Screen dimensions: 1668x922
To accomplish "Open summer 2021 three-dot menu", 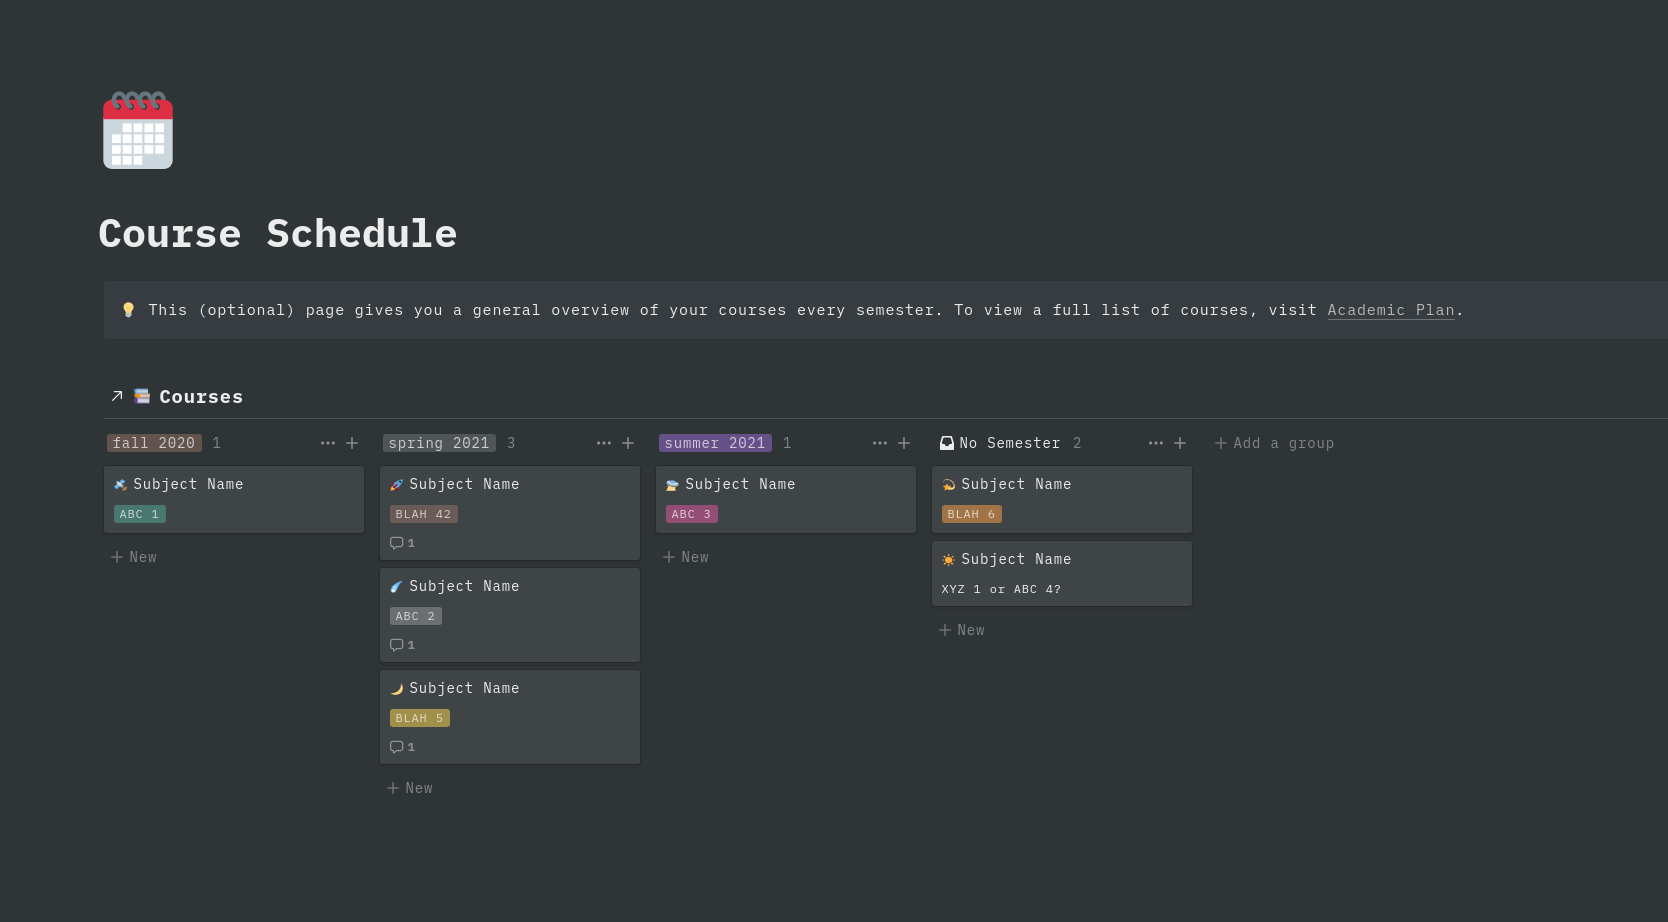I will coord(880,443).
